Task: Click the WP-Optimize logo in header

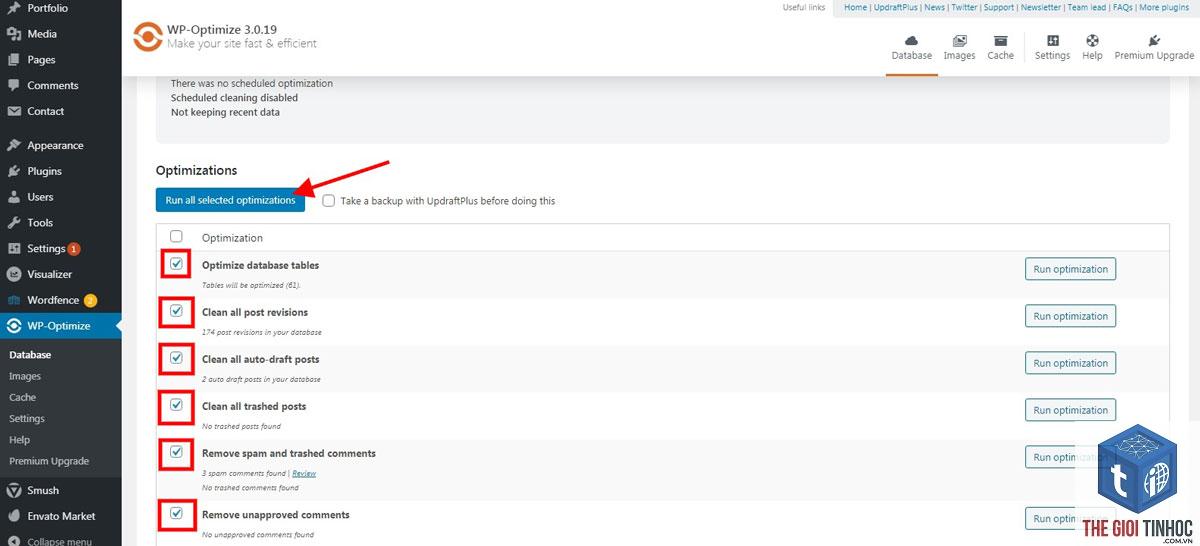Action: (147, 37)
